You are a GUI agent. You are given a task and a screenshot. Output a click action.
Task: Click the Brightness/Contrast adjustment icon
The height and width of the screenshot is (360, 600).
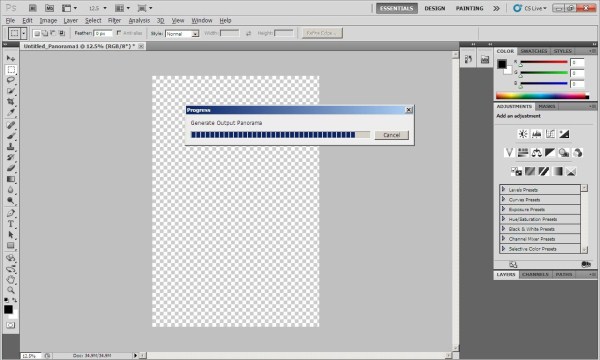(523, 134)
